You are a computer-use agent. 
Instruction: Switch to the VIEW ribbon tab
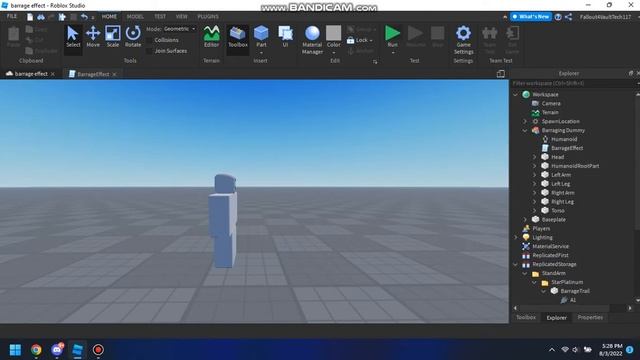tap(182, 17)
